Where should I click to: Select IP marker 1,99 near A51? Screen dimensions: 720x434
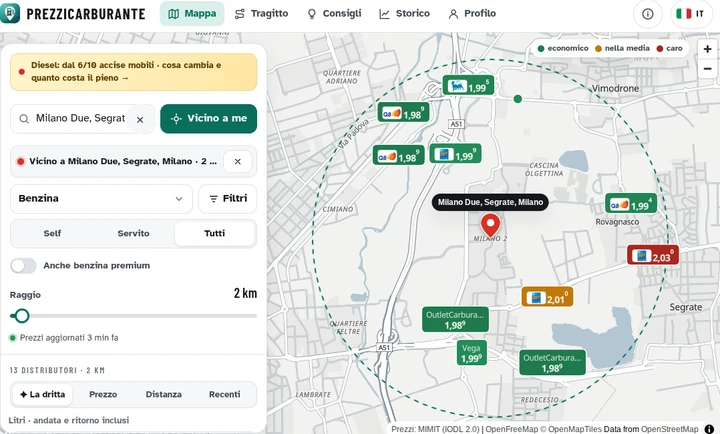pyautogui.click(x=456, y=154)
